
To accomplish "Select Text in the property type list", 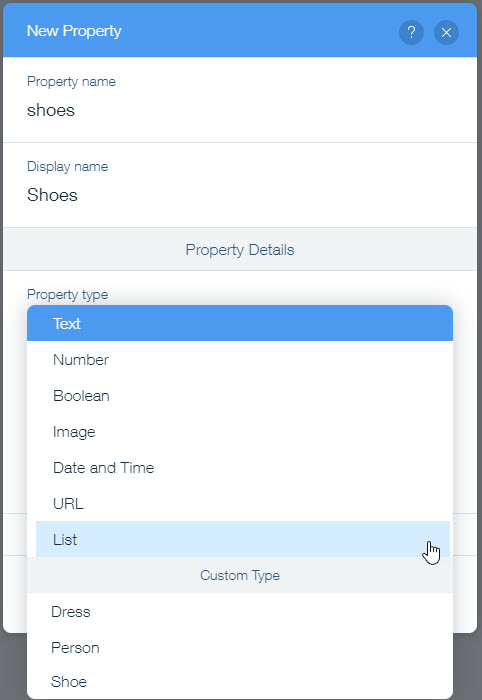I will pyautogui.click(x=240, y=323).
